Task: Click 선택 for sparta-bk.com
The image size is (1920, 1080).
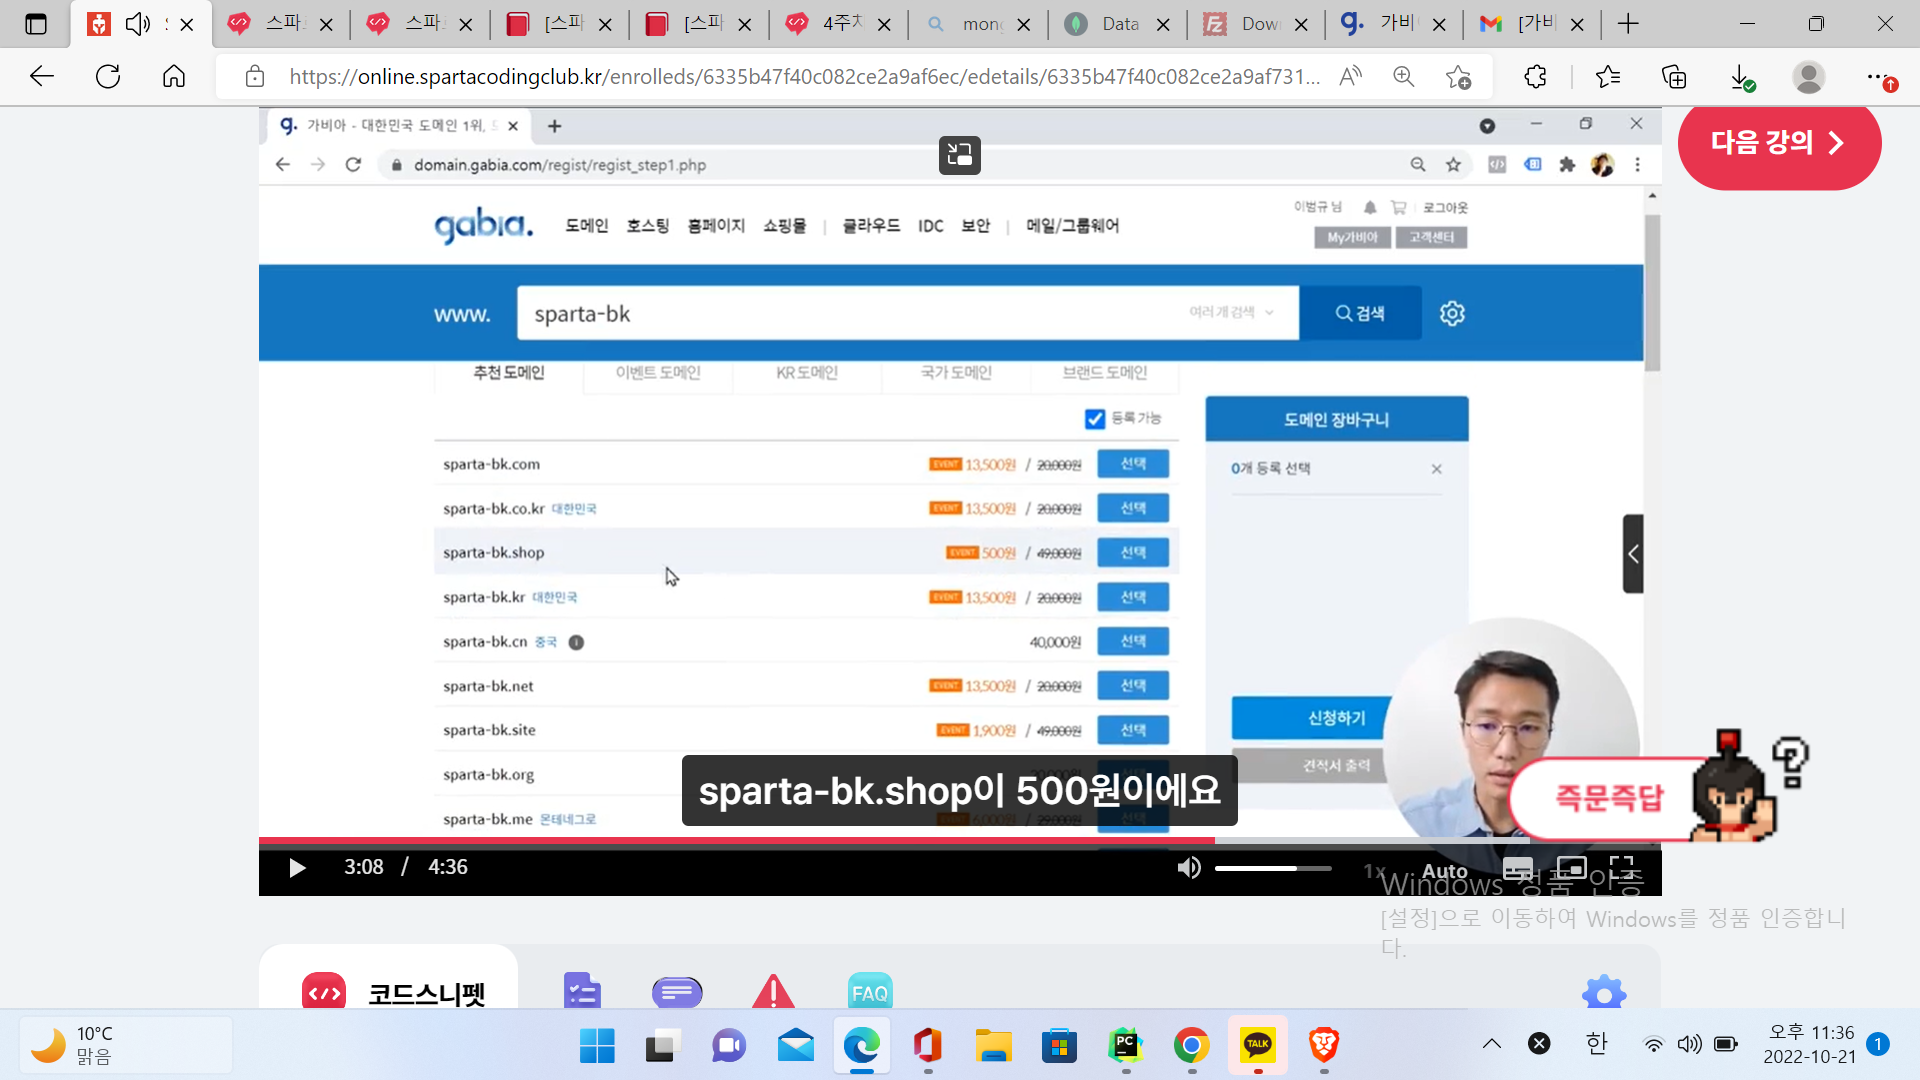Action: pos(1133,464)
